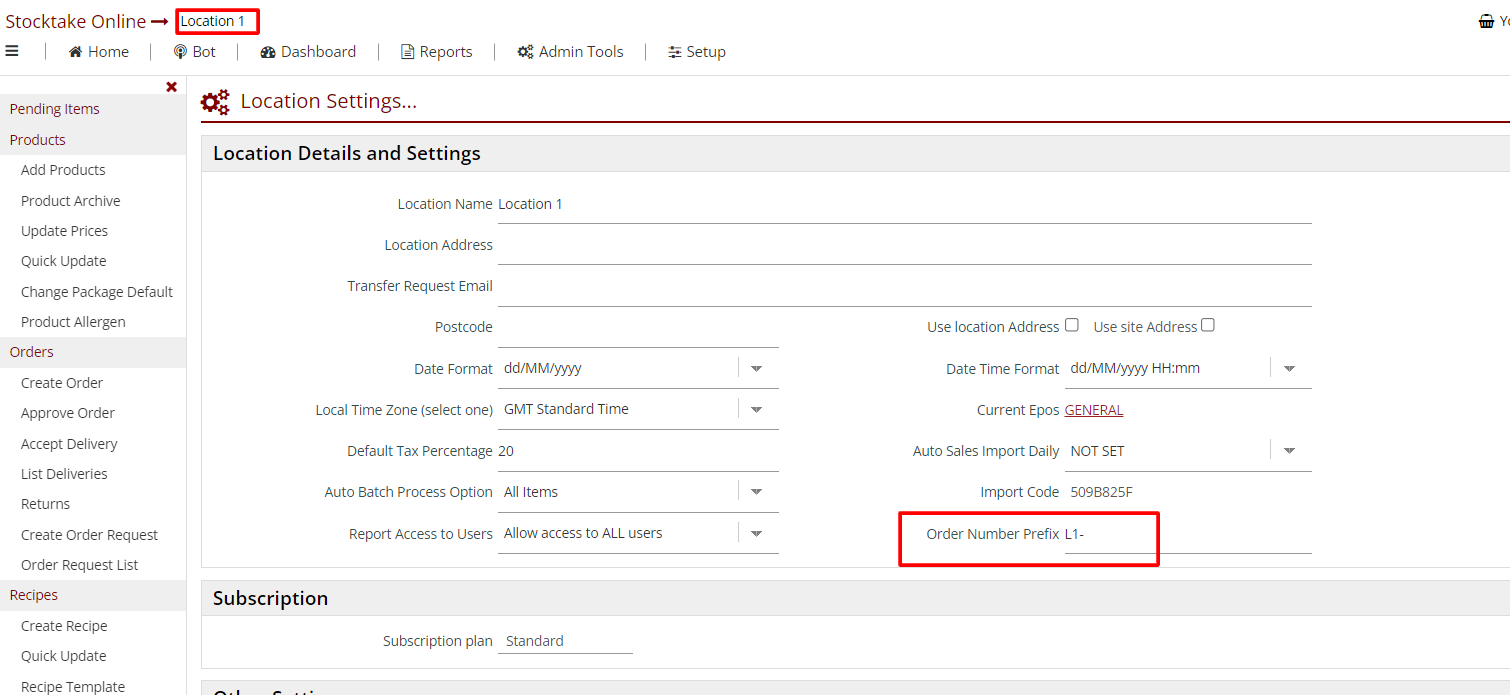Close the sidebar with red X

point(171,87)
